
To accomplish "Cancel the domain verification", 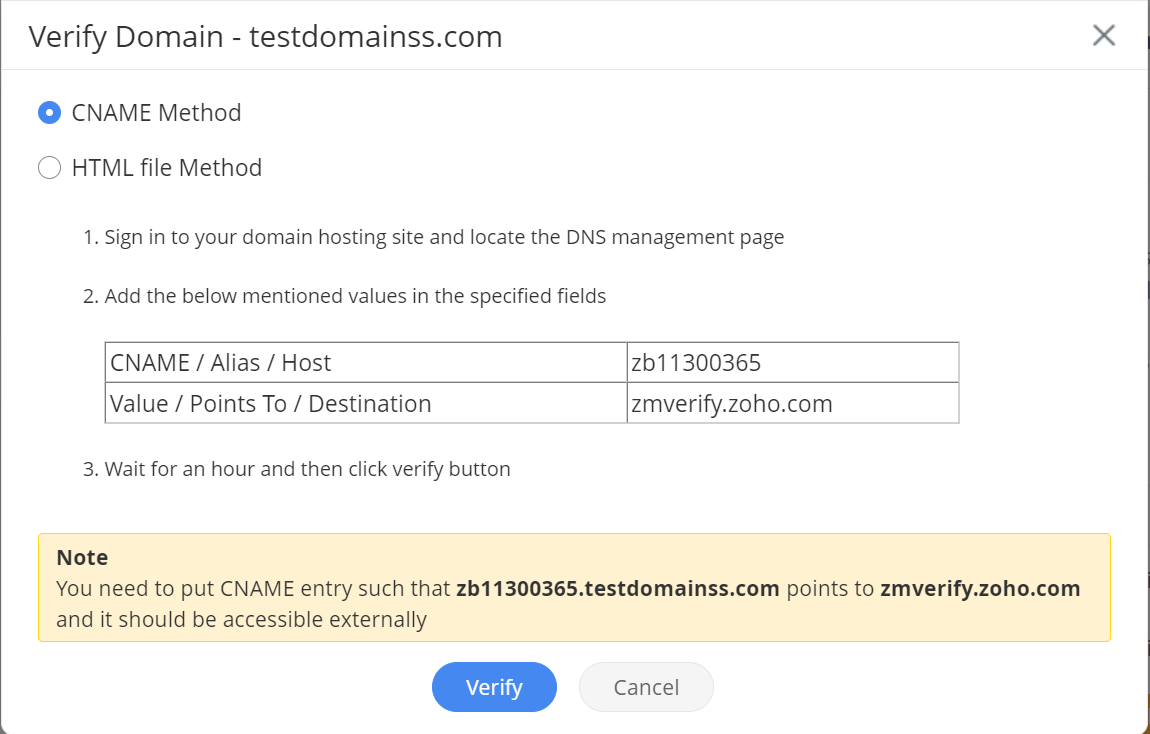I will (x=646, y=687).
